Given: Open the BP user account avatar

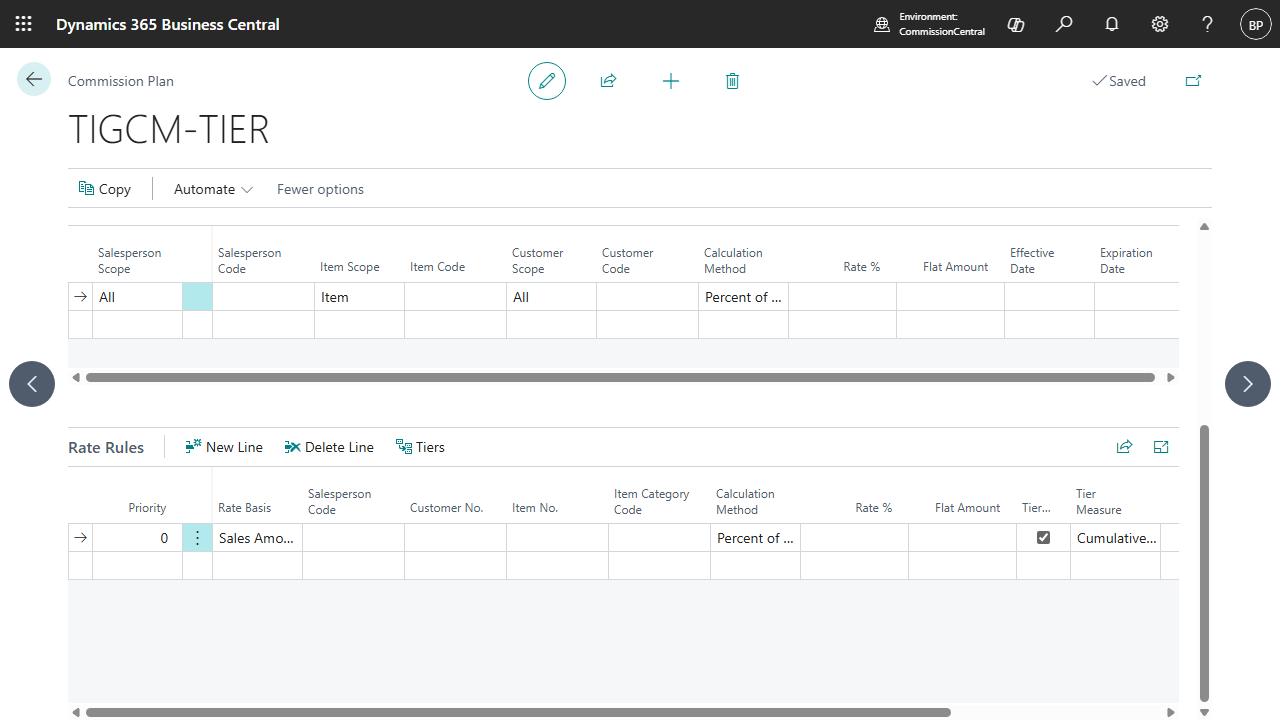Looking at the screenshot, I should (x=1256, y=24).
